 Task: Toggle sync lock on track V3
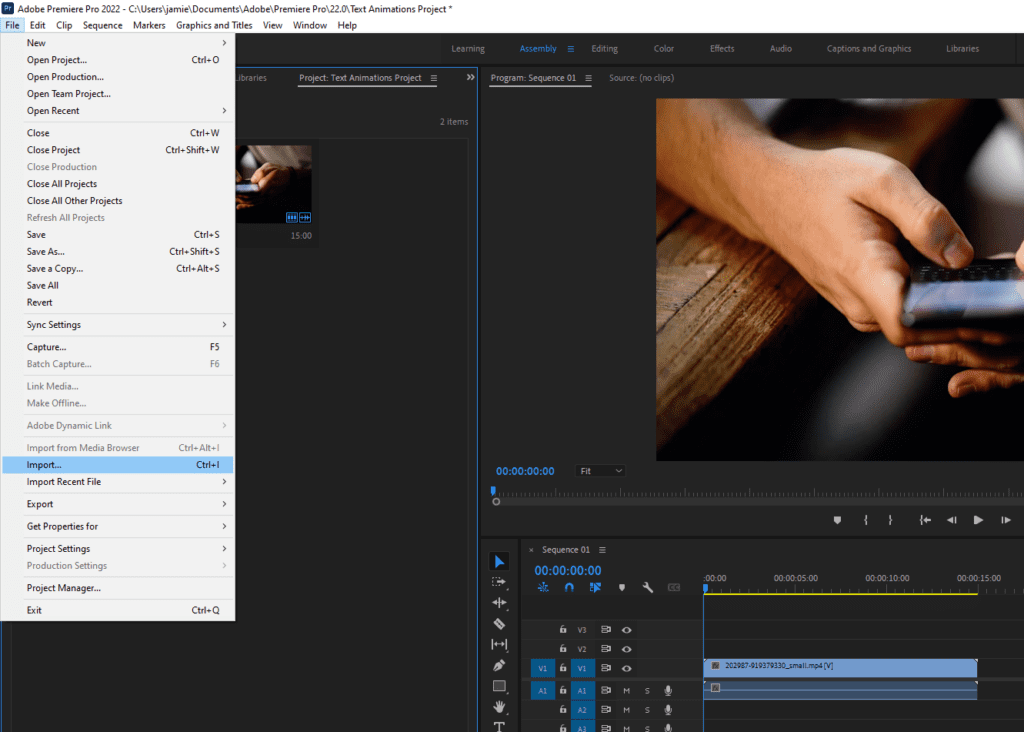[606, 629]
